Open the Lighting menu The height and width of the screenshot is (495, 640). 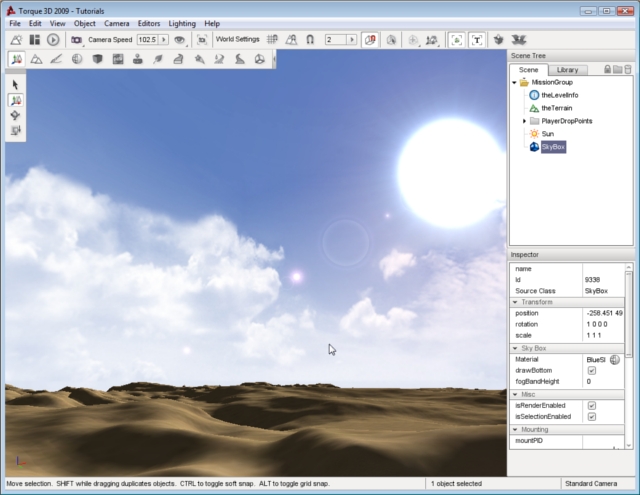182,23
